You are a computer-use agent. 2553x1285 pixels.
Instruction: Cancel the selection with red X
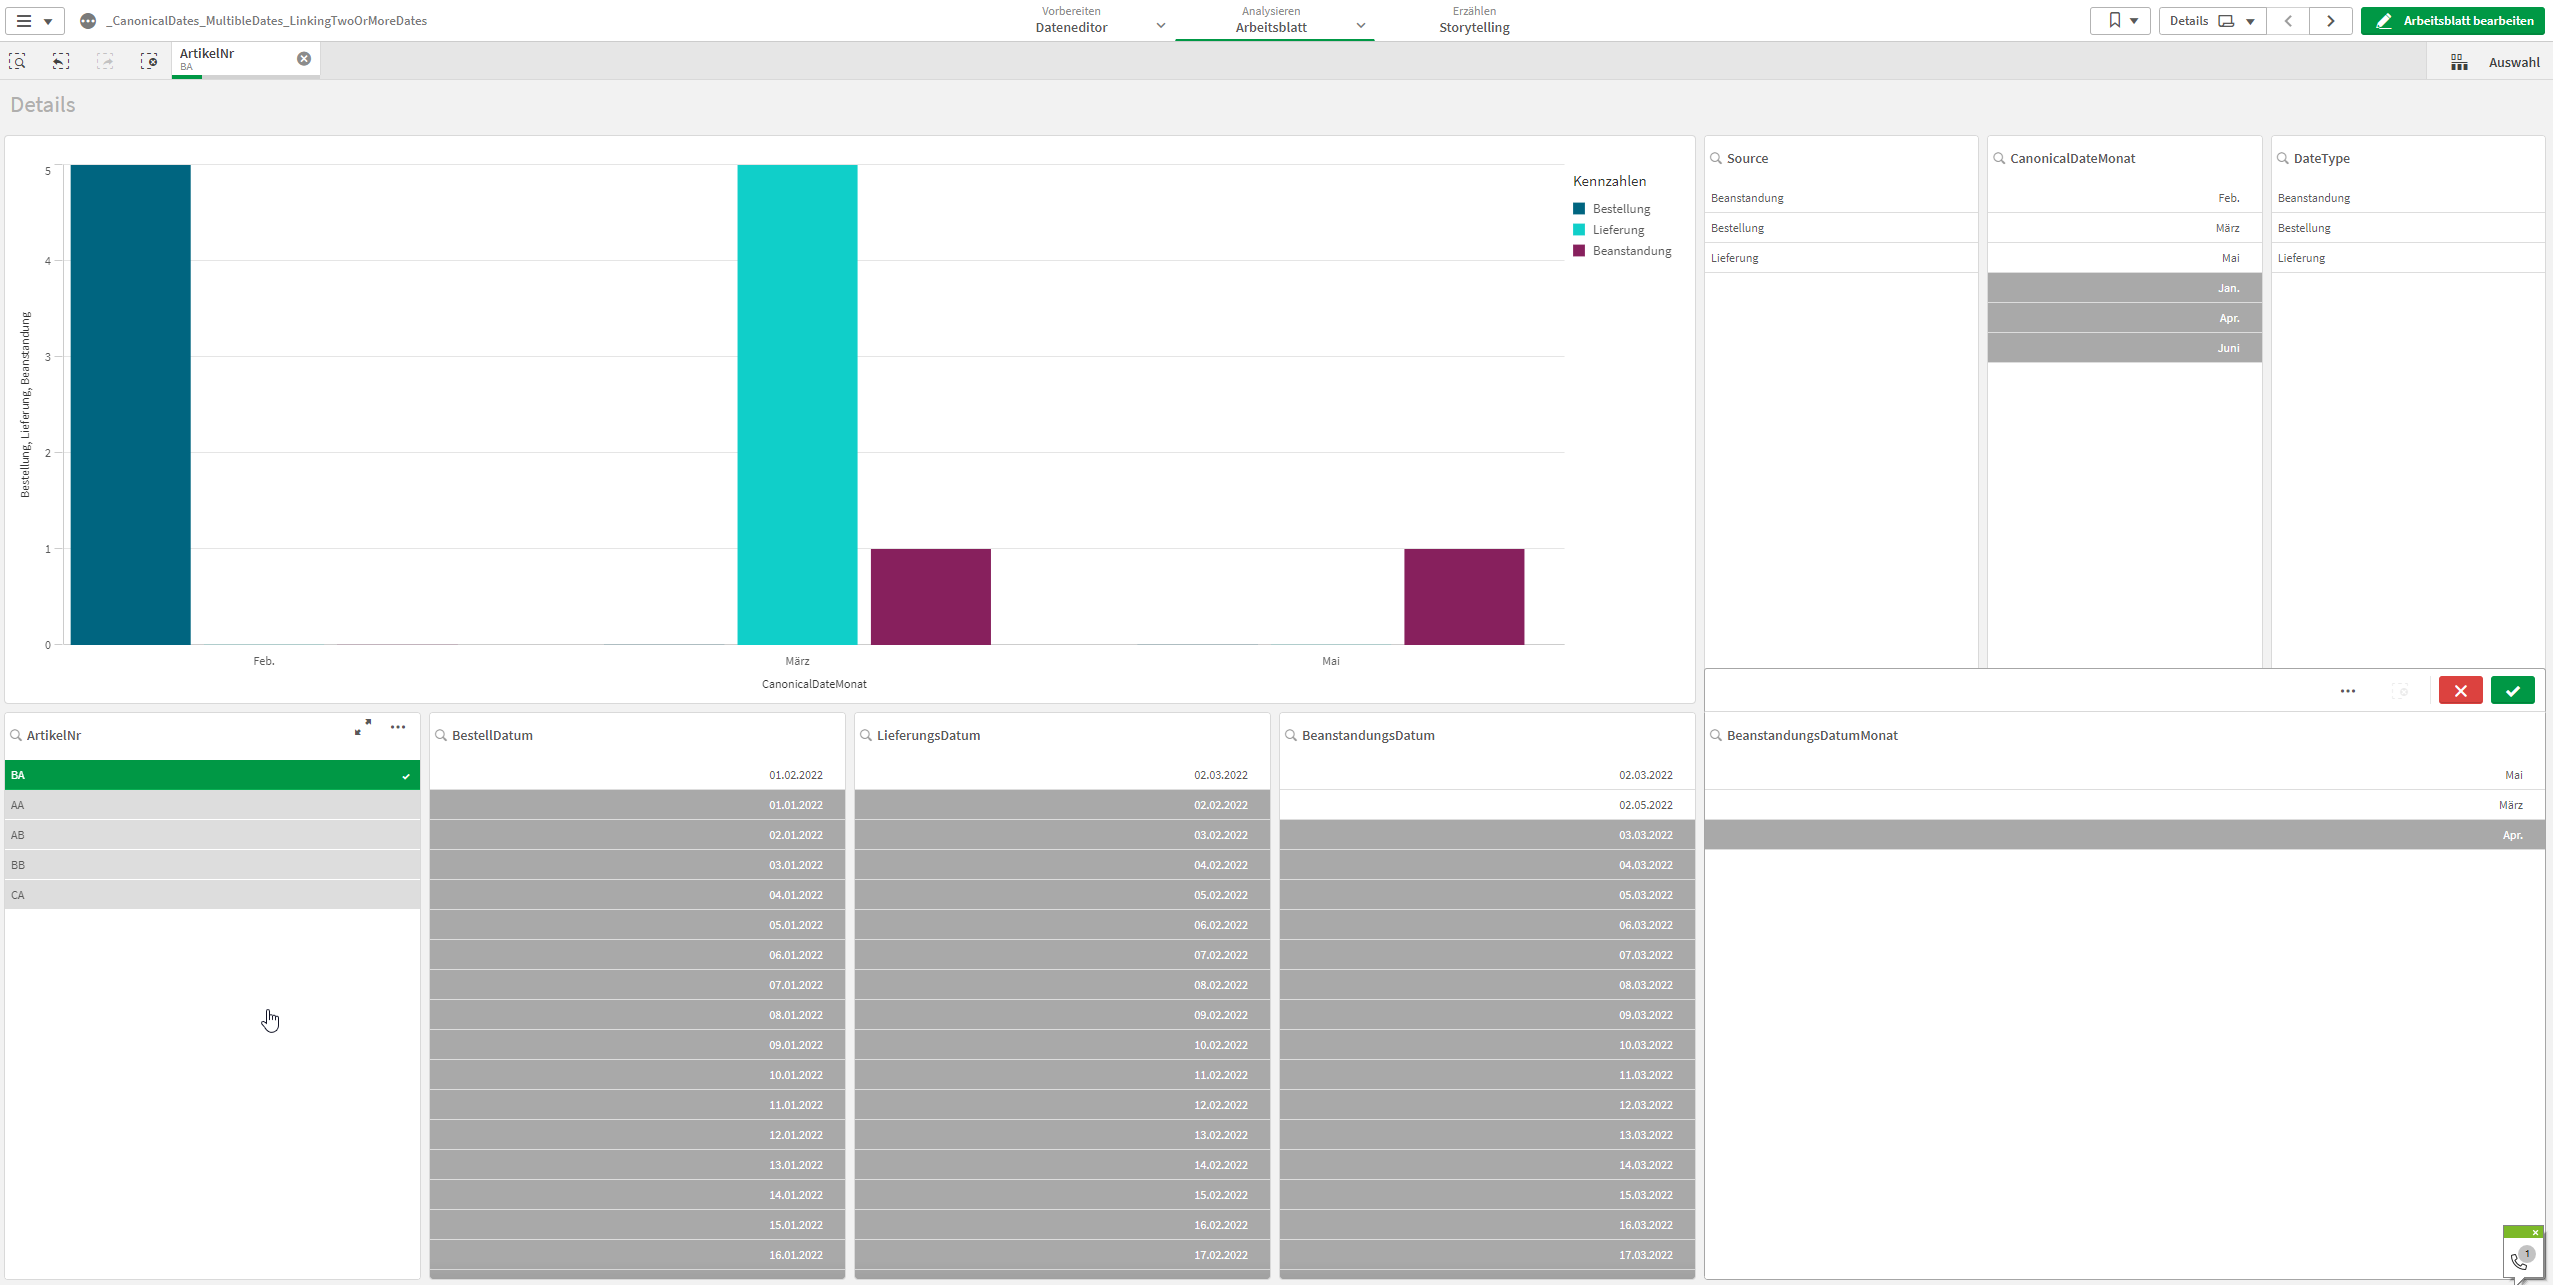point(2460,690)
